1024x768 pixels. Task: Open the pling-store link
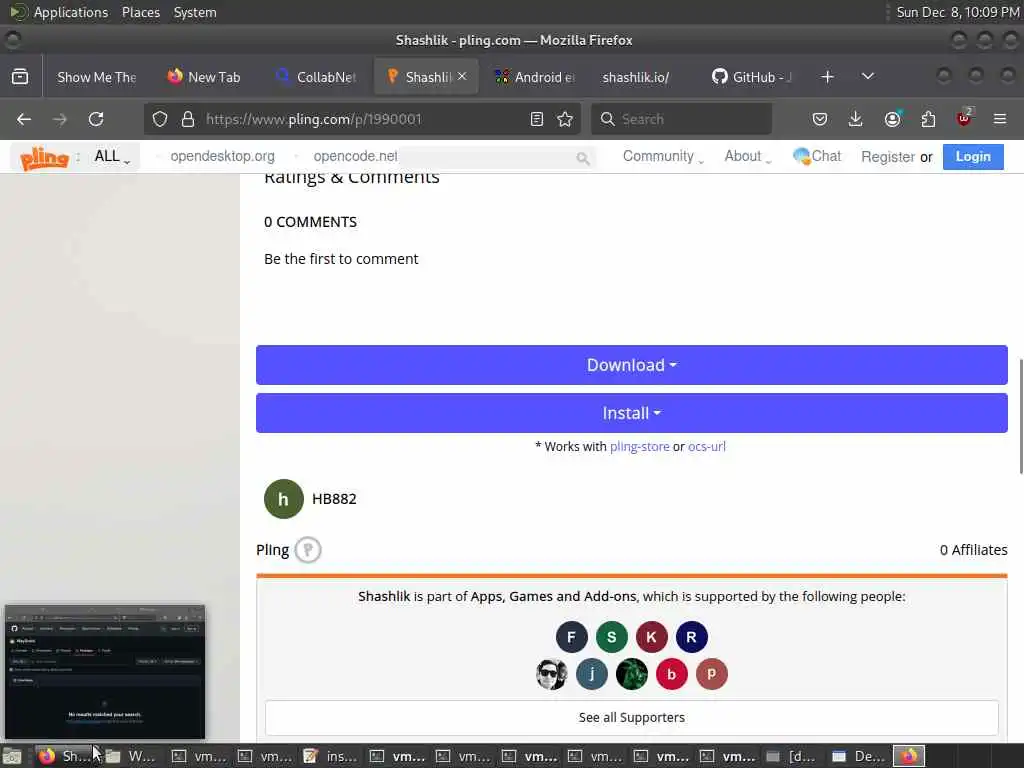(639, 447)
